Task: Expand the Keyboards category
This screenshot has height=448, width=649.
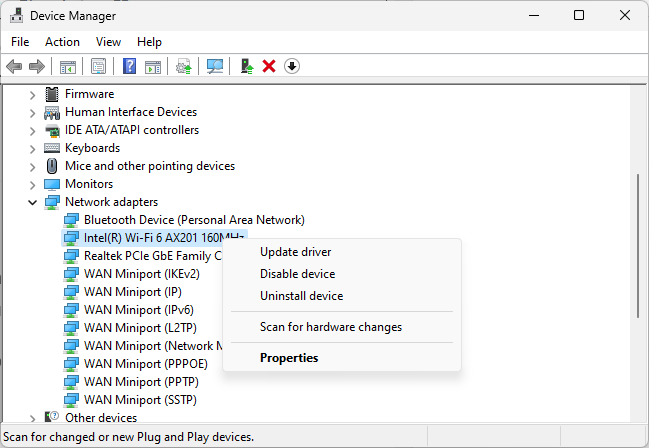Action: pyautogui.click(x=33, y=148)
